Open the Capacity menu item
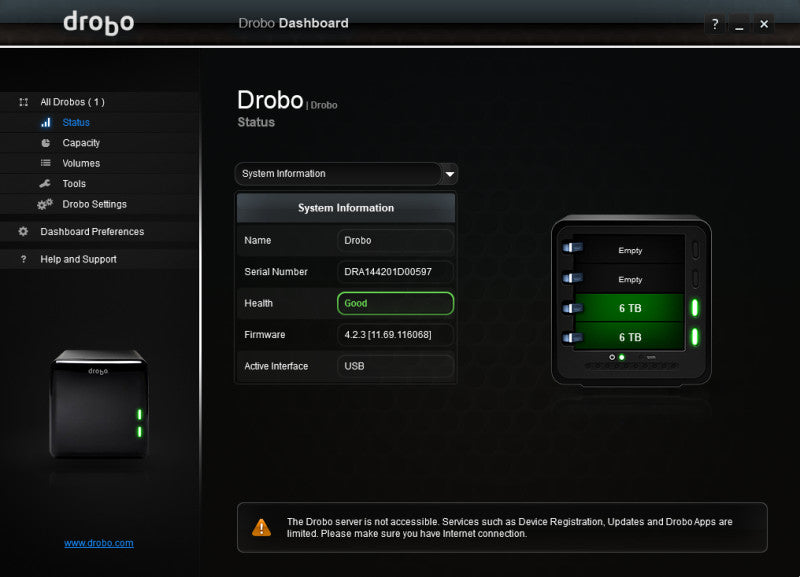Image resolution: width=800 pixels, height=577 pixels. pos(81,143)
